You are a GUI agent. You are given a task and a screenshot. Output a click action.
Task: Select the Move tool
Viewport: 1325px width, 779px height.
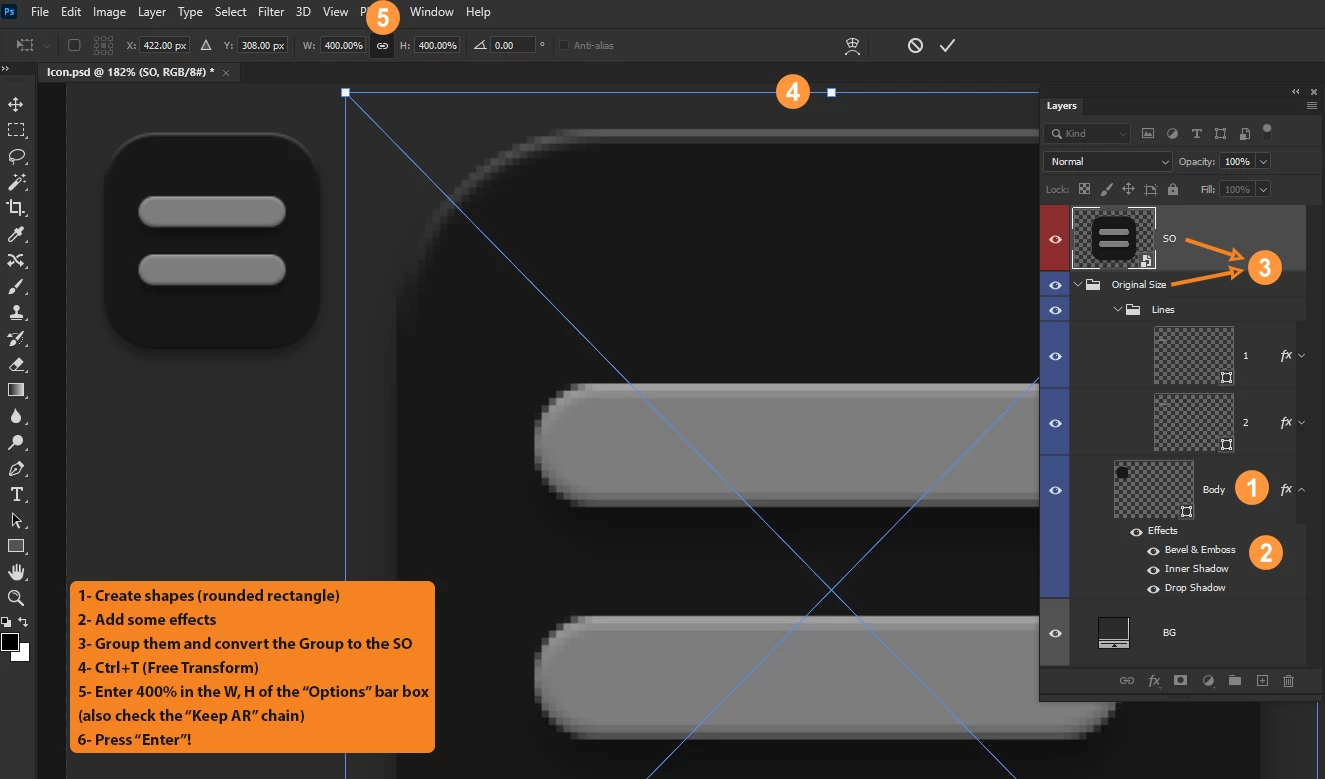[16, 104]
